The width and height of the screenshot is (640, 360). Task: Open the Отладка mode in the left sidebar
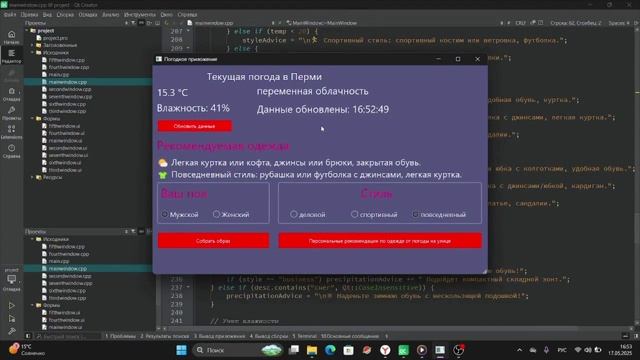[11, 94]
